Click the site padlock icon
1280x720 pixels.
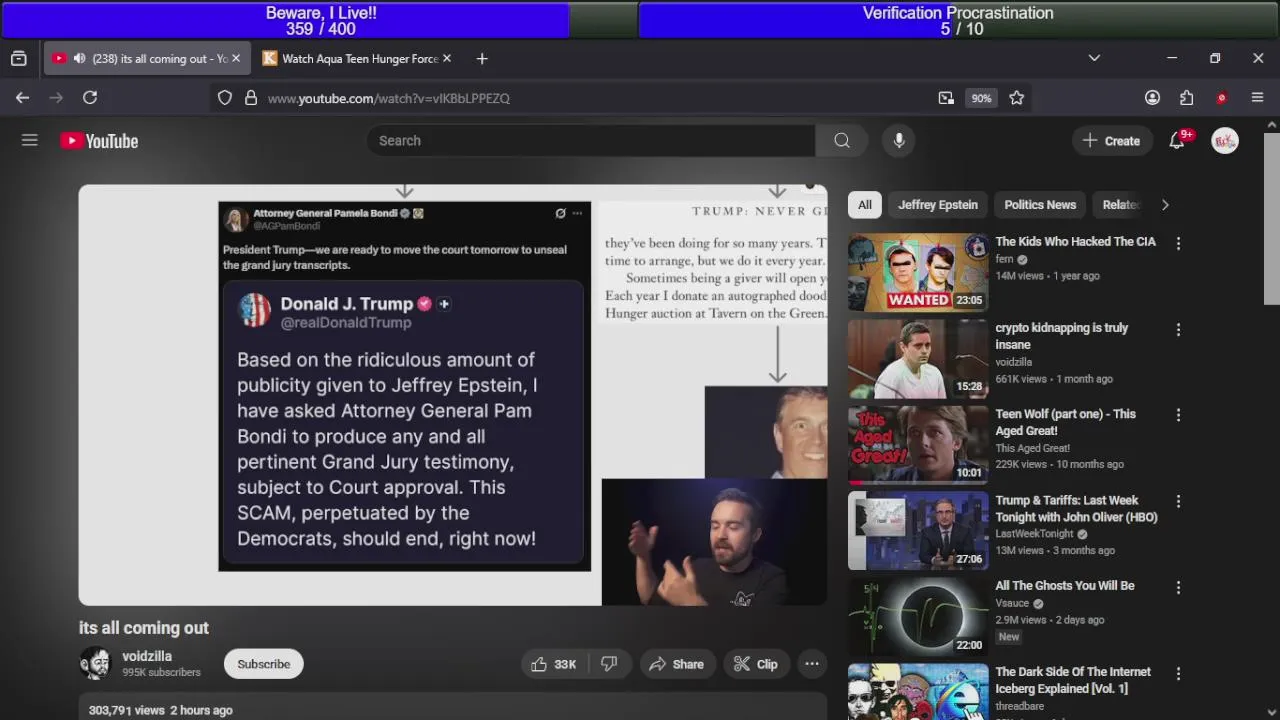click(251, 98)
